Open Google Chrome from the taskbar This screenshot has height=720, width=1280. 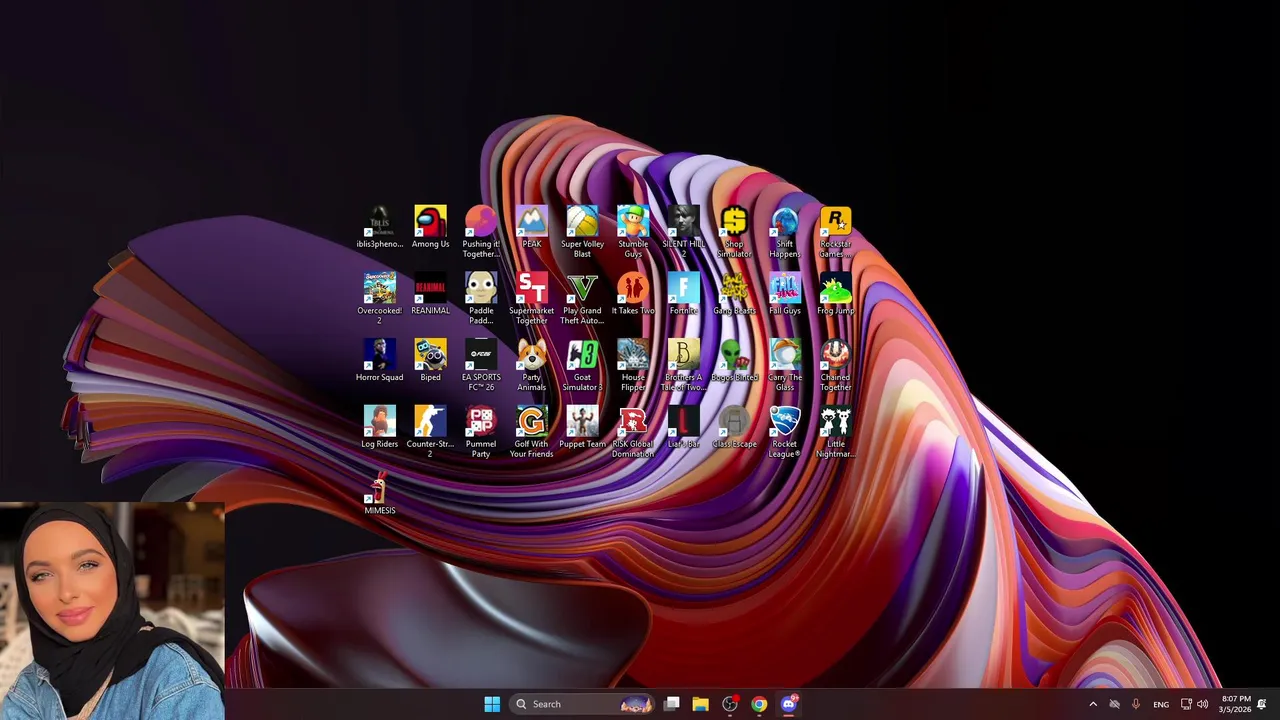pos(759,704)
